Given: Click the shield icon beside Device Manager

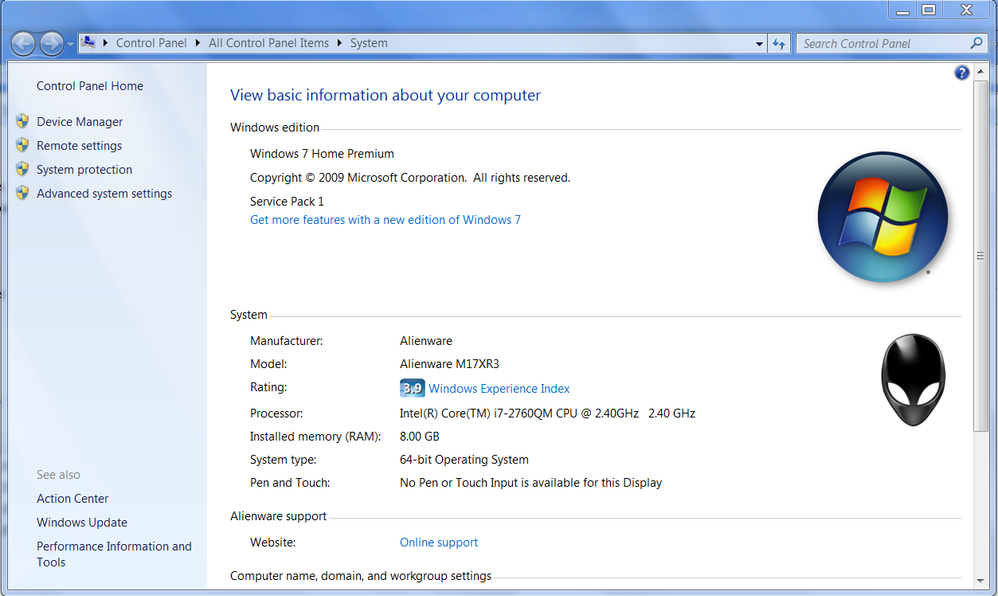Looking at the screenshot, I should coord(22,121).
